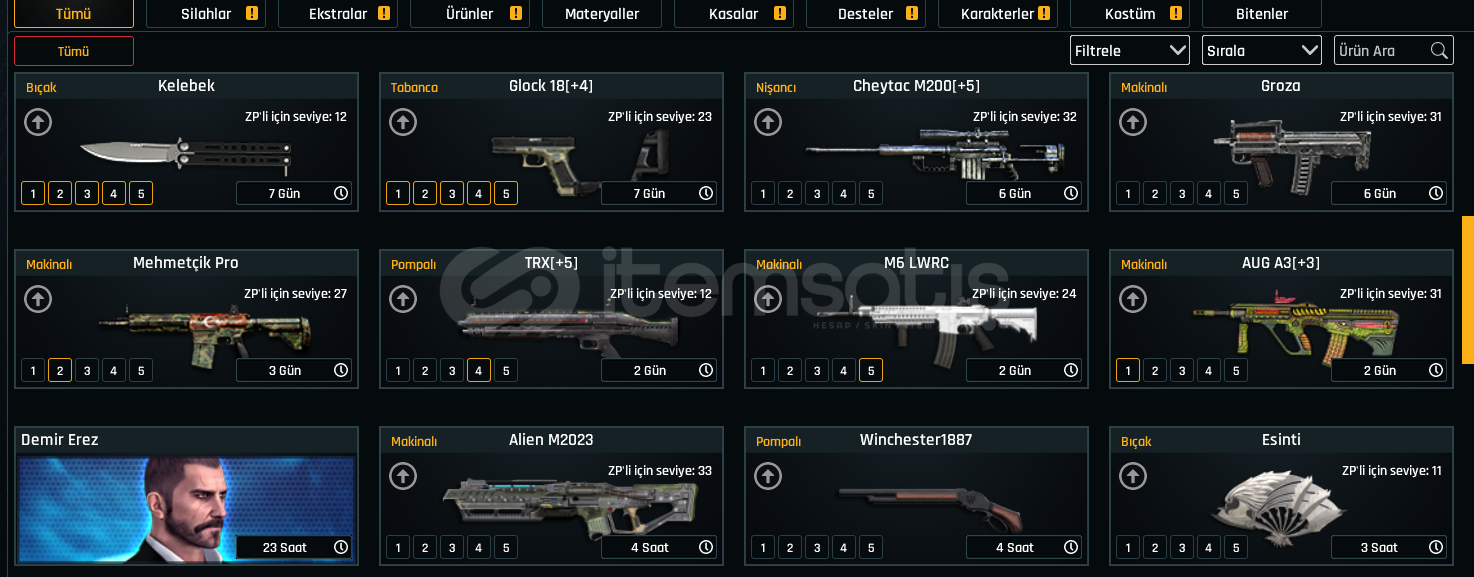This screenshot has height=577, width=1474.
Task: Click the clock icon on Demir Erez's 23 Saat
Action: pyautogui.click(x=341, y=547)
